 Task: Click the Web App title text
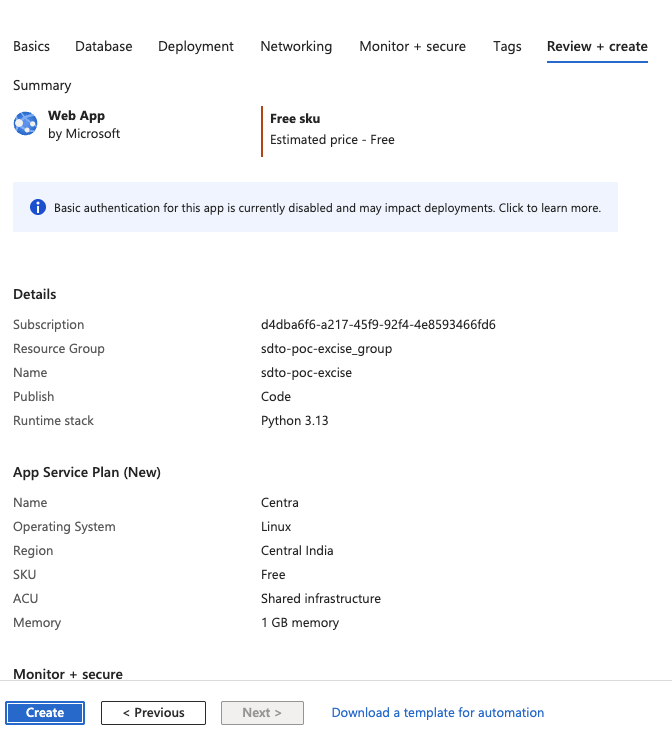point(76,116)
